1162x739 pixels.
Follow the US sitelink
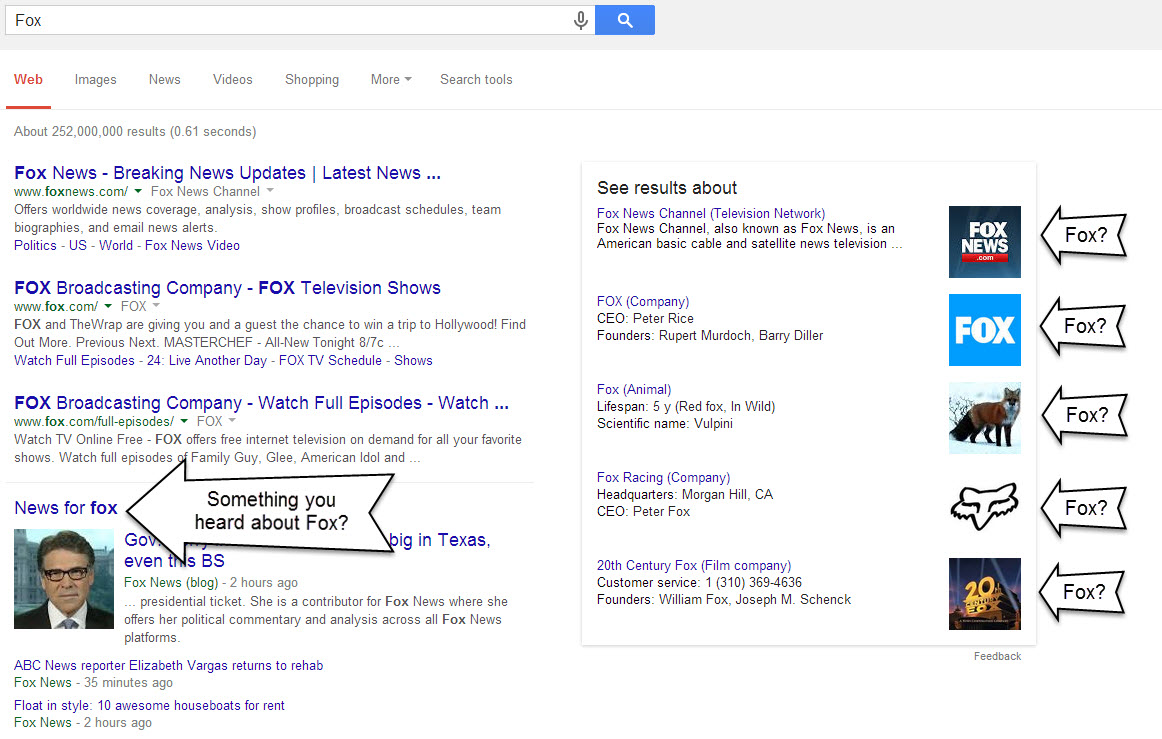coord(78,245)
